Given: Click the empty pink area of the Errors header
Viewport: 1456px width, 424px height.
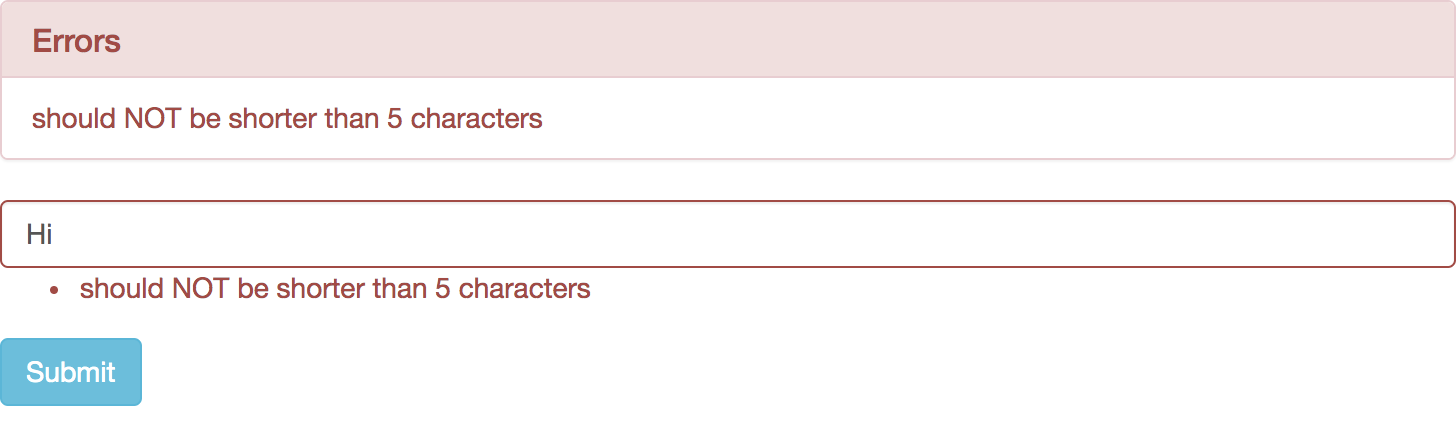Looking at the screenshot, I should point(800,42).
